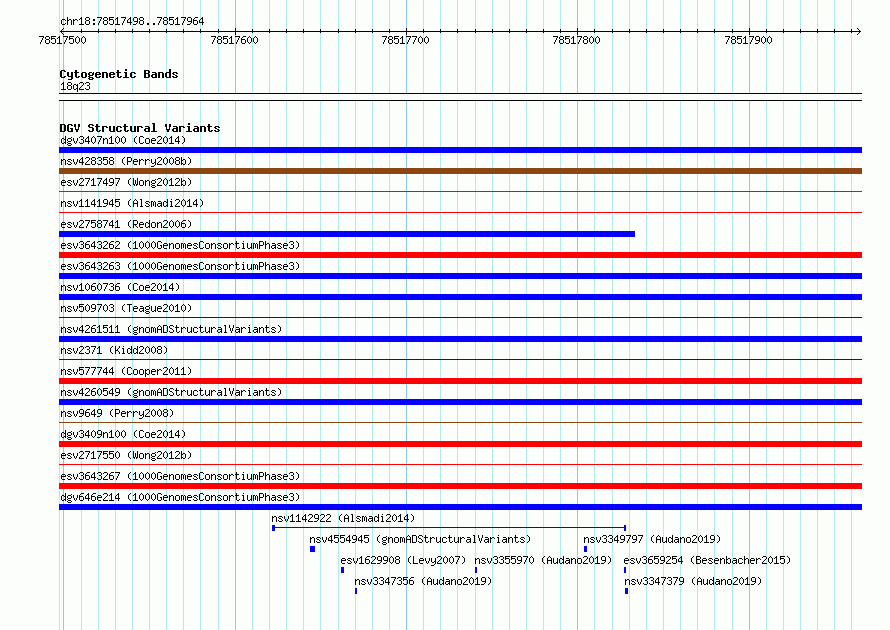Open esv3659254 (Besenbacher2015) label

click(707, 560)
